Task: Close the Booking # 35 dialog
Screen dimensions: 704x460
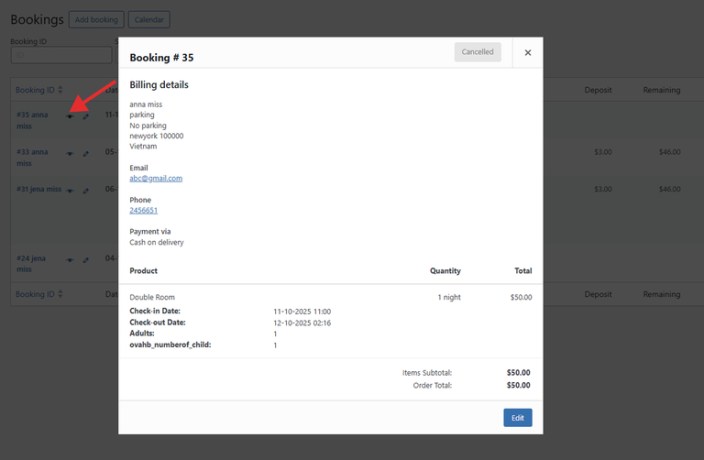Action: point(528,53)
